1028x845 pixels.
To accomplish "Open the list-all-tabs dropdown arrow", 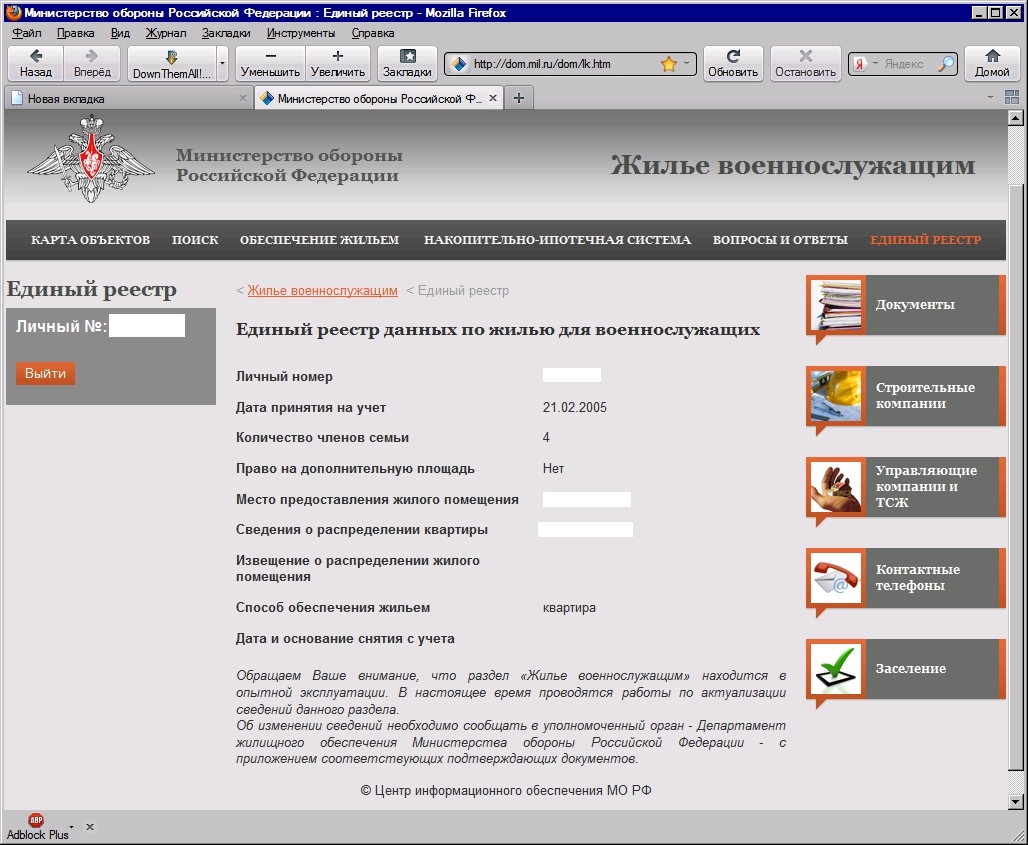I will 990,98.
